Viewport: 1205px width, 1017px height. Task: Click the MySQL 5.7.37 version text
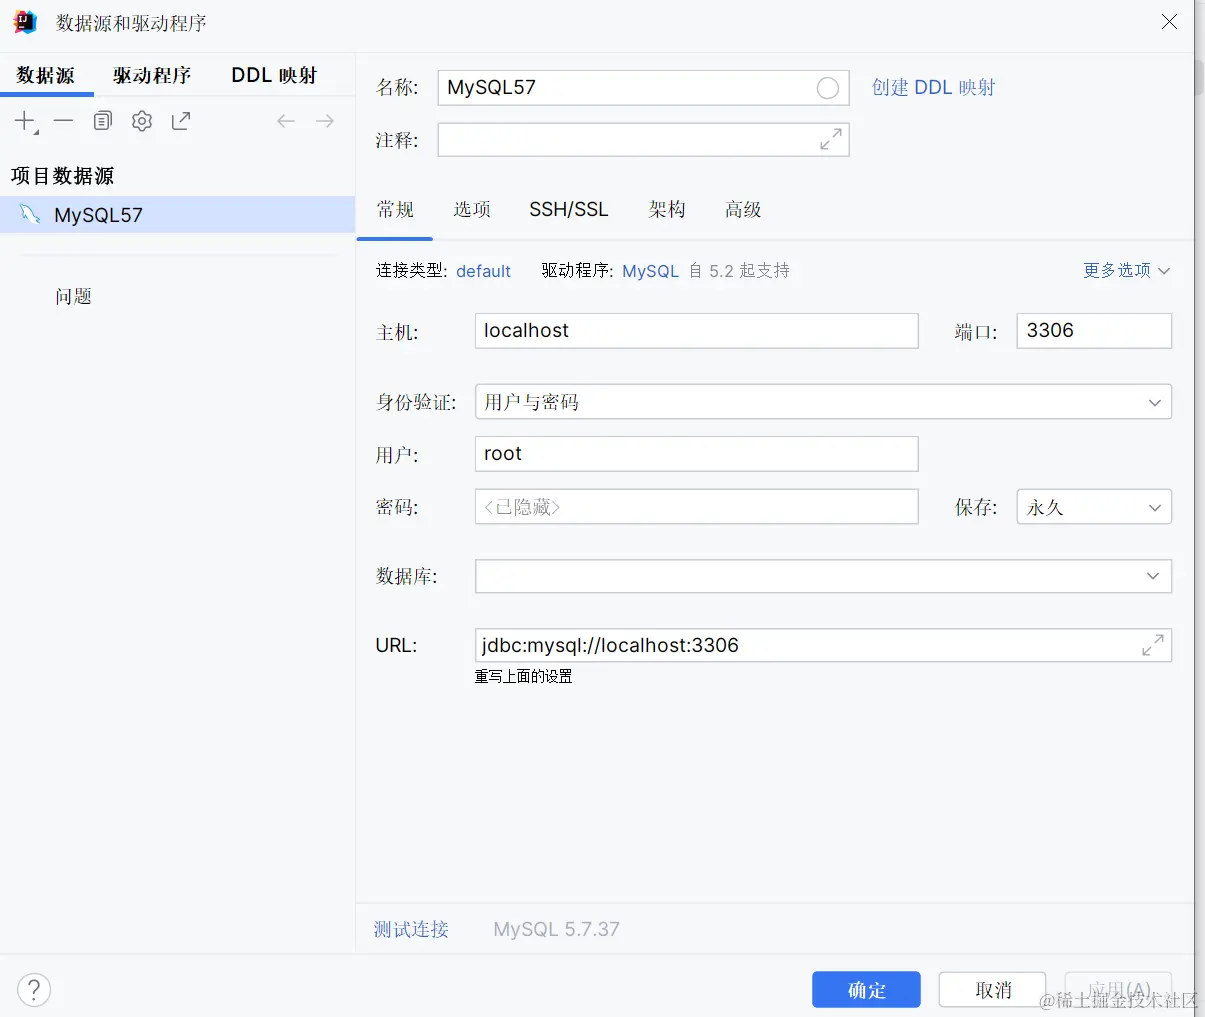click(556, 929)
